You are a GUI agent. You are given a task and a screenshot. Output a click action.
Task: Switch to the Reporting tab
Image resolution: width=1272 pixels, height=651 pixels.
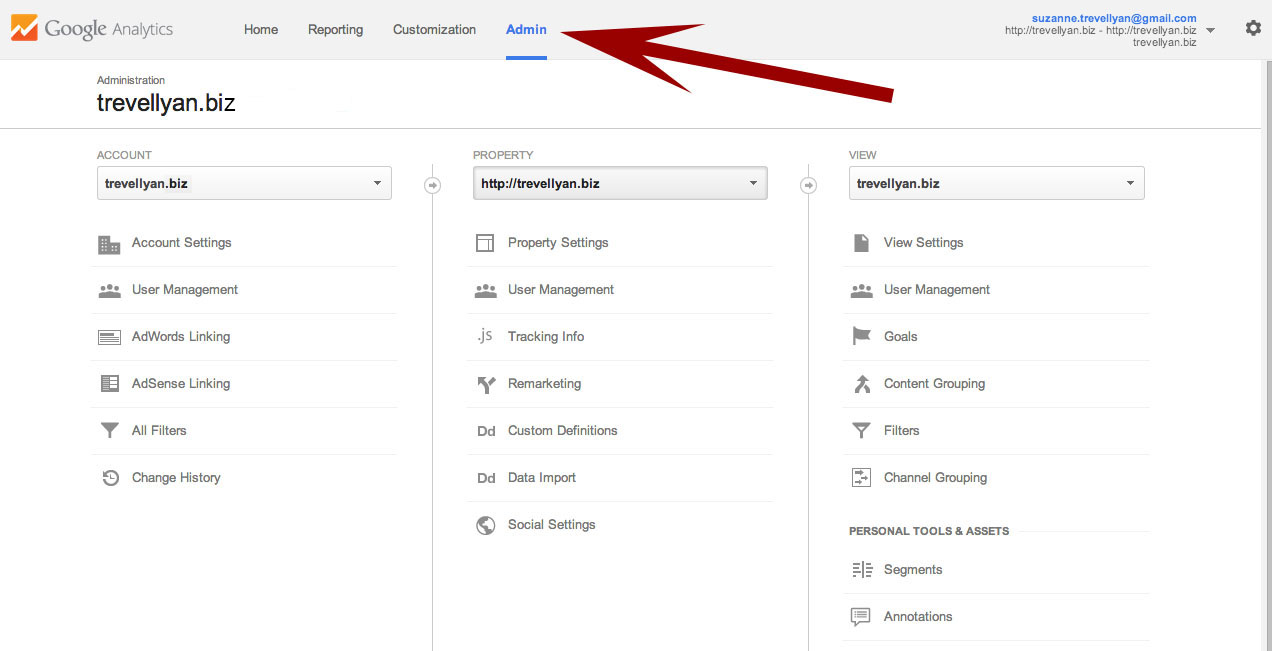tap(336, 30)
